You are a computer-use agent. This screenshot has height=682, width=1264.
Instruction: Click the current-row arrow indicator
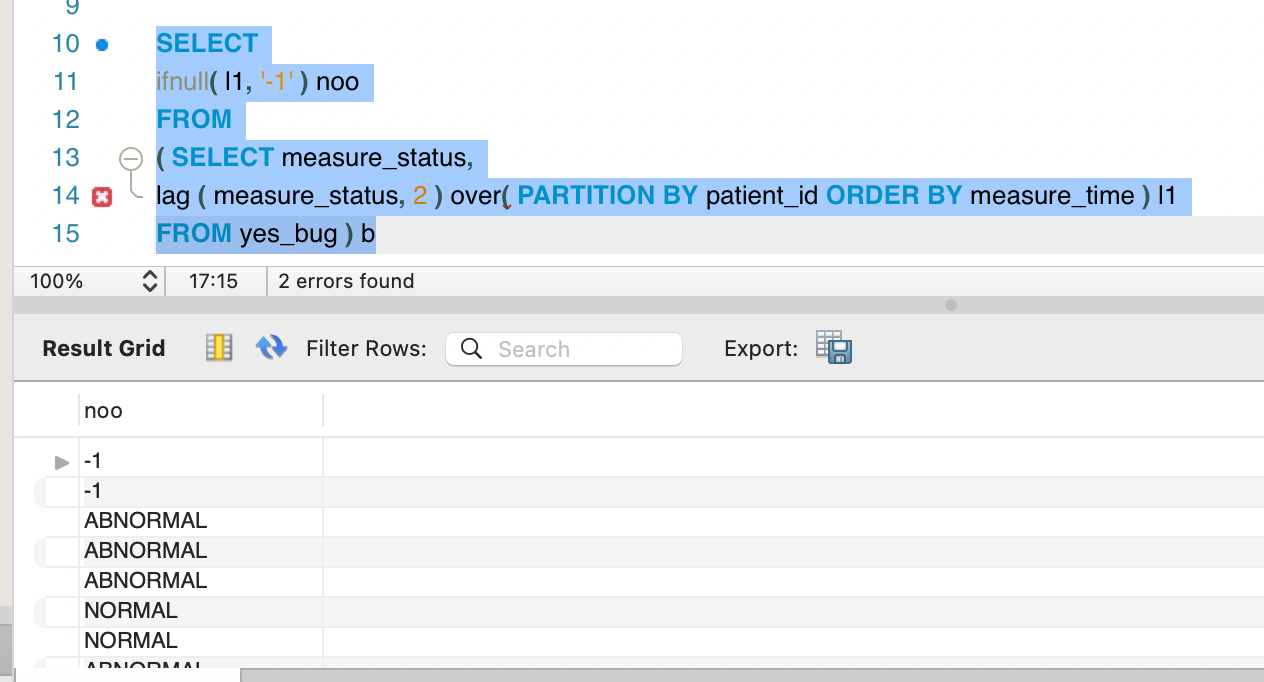click(62, 462)
